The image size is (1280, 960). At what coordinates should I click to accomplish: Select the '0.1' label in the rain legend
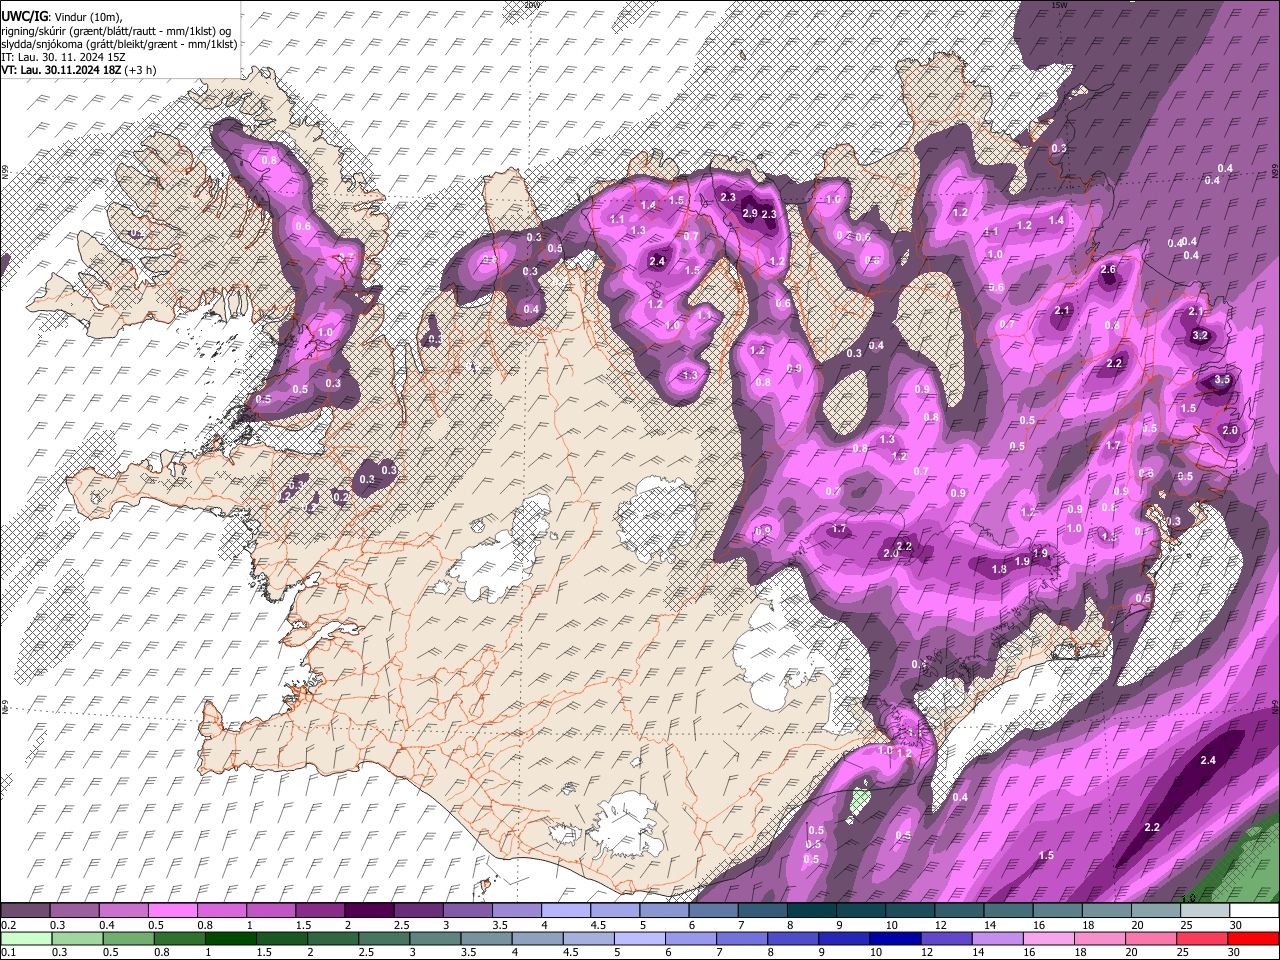[x=8, y=952]
